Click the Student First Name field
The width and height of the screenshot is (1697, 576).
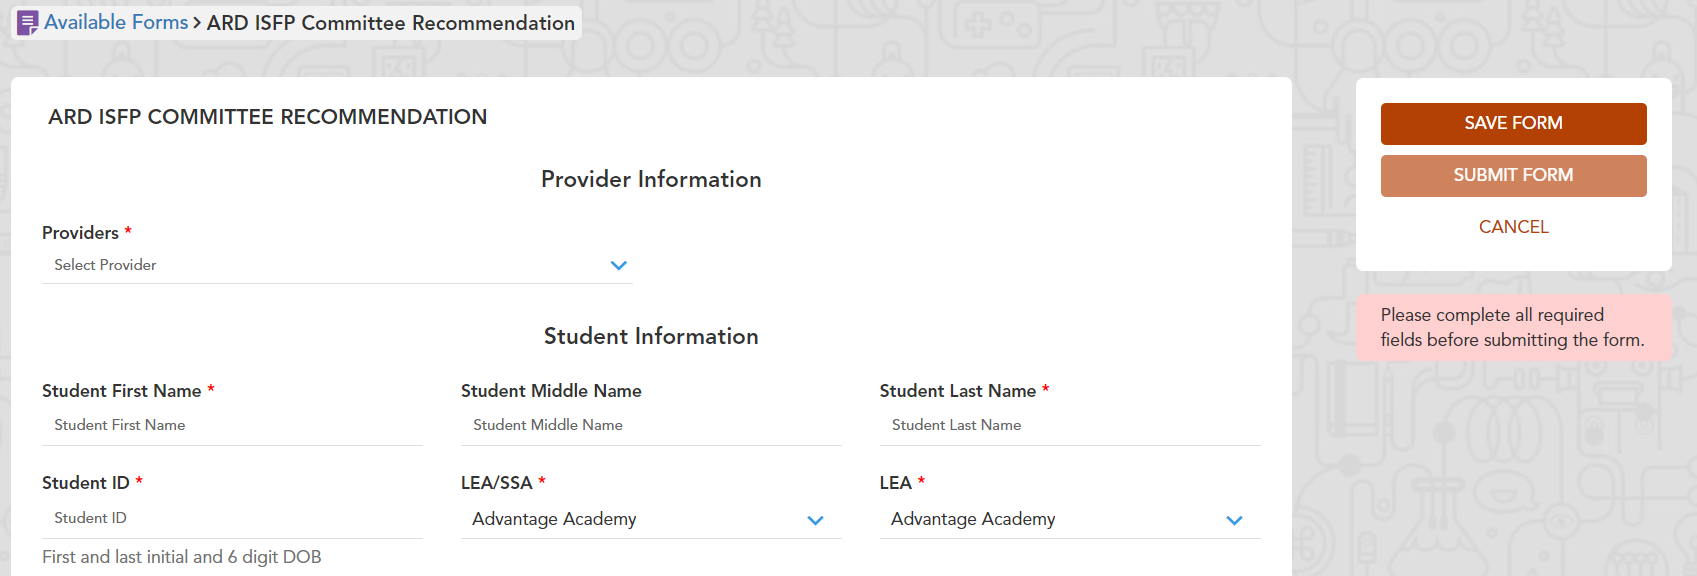[x=232, y=425]
